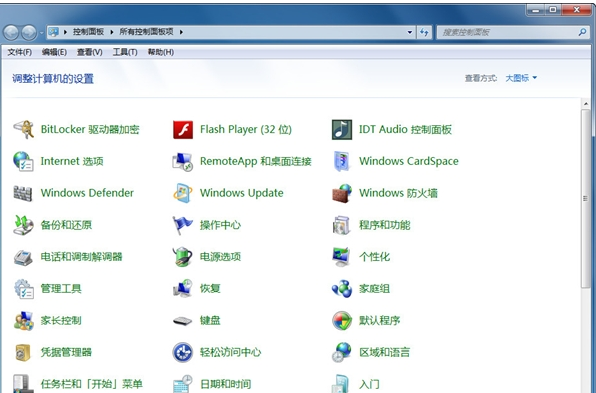
Task: Click the 家长控制 people icon
Action: [x=23, y=320]
